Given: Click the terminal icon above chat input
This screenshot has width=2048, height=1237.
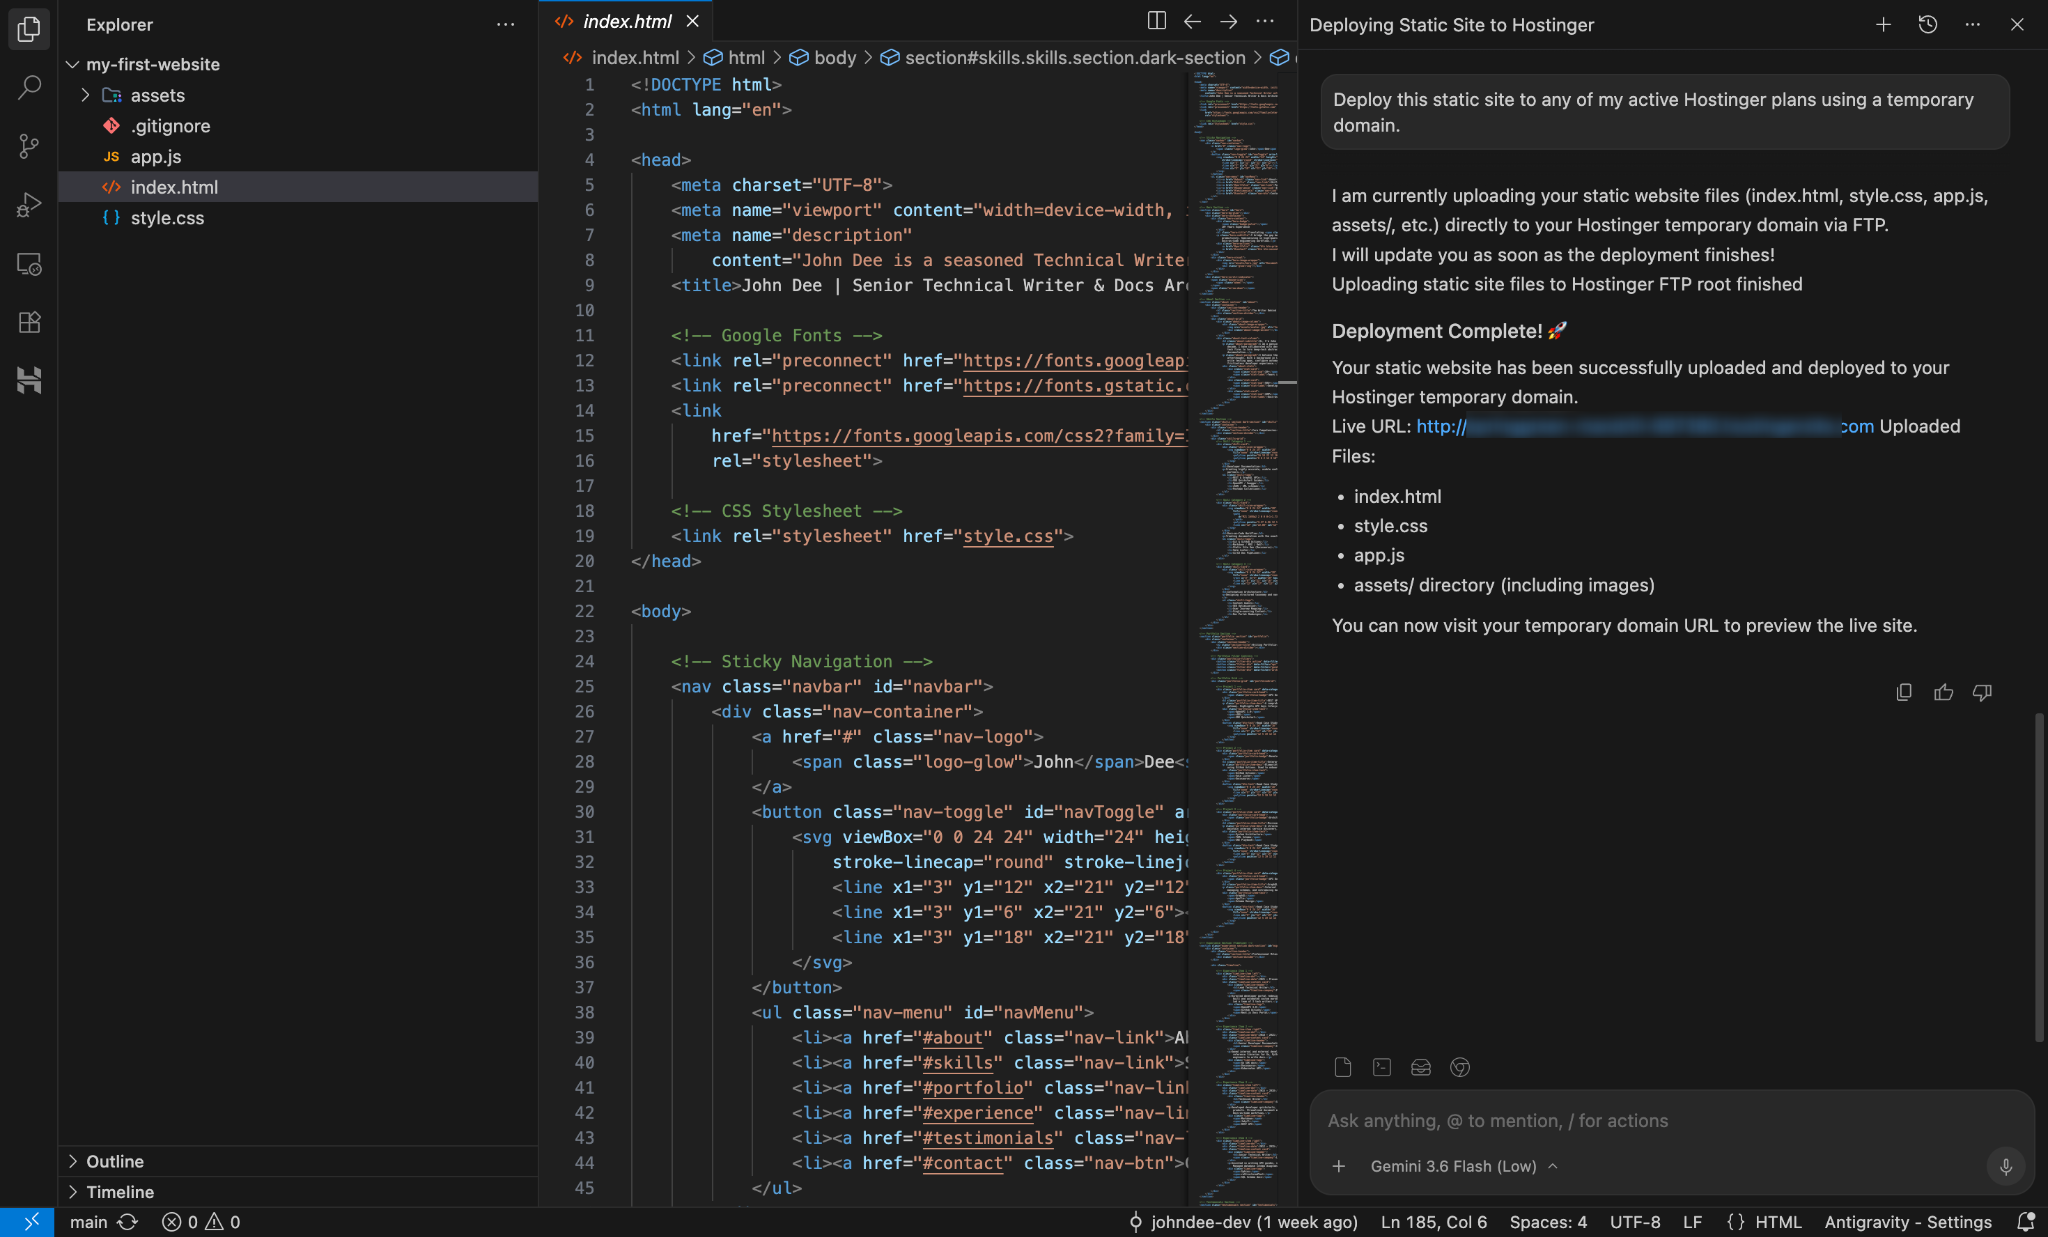Looking at the screenshot, I should tap(1382, 1068).
